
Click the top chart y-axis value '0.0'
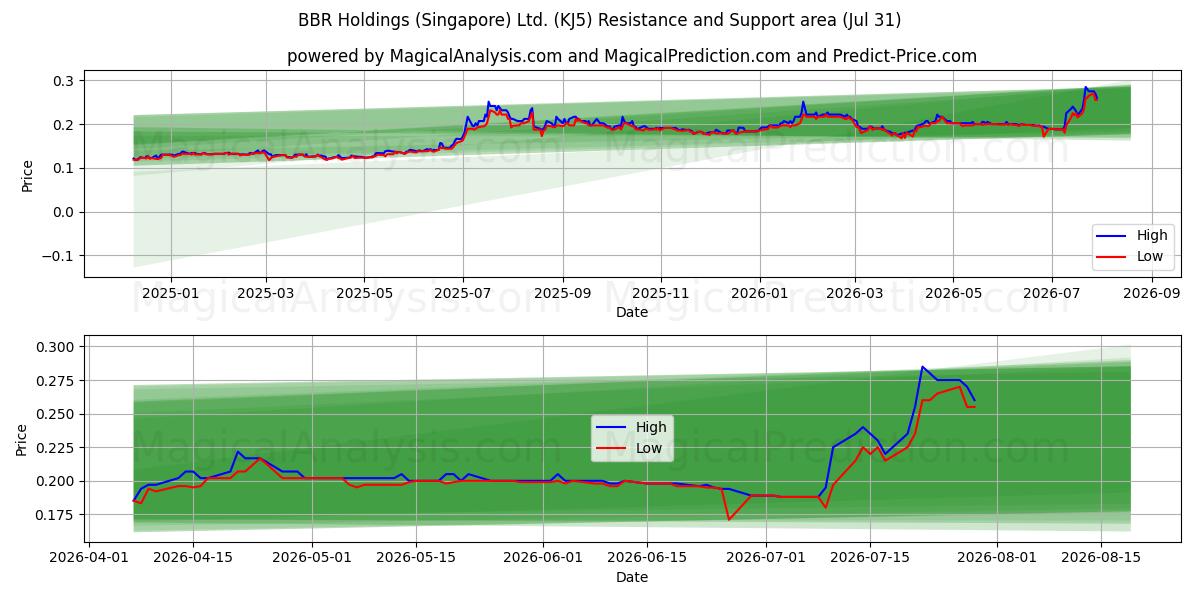(x=65, y=212)
